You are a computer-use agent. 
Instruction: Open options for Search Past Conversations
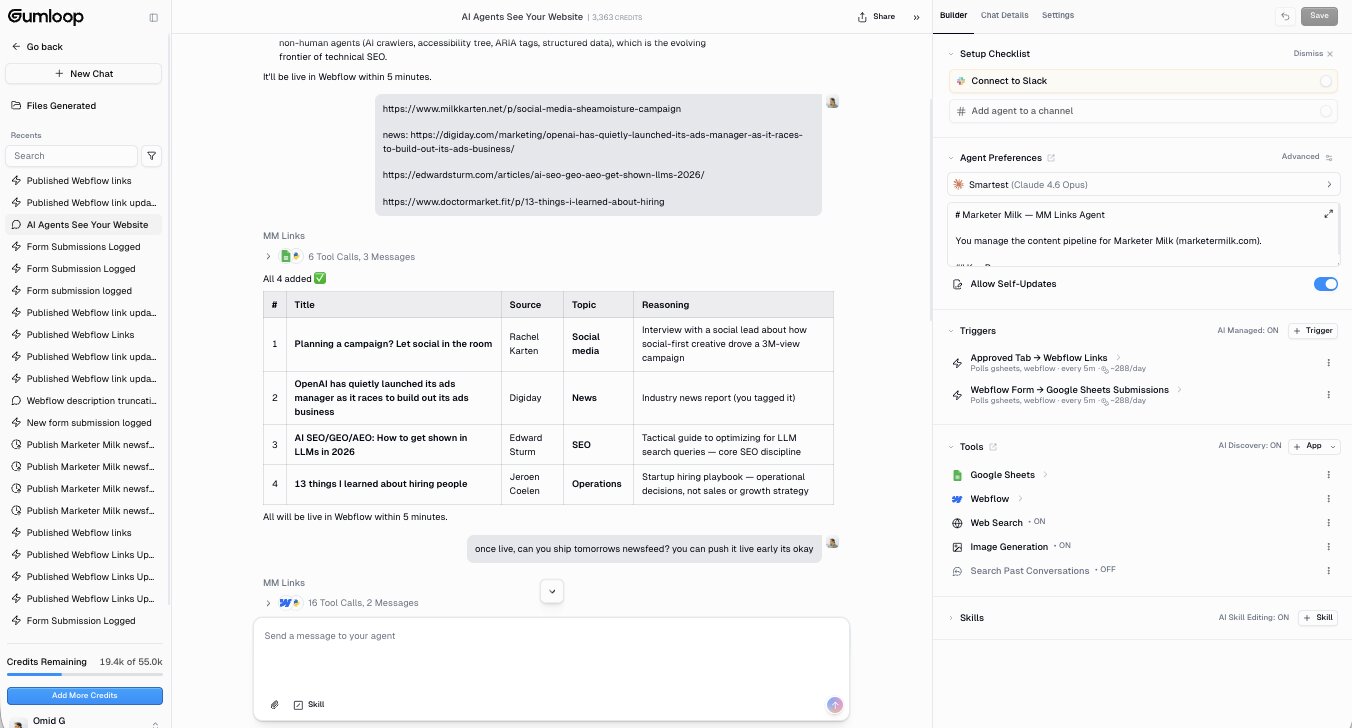pos(1329,571)
